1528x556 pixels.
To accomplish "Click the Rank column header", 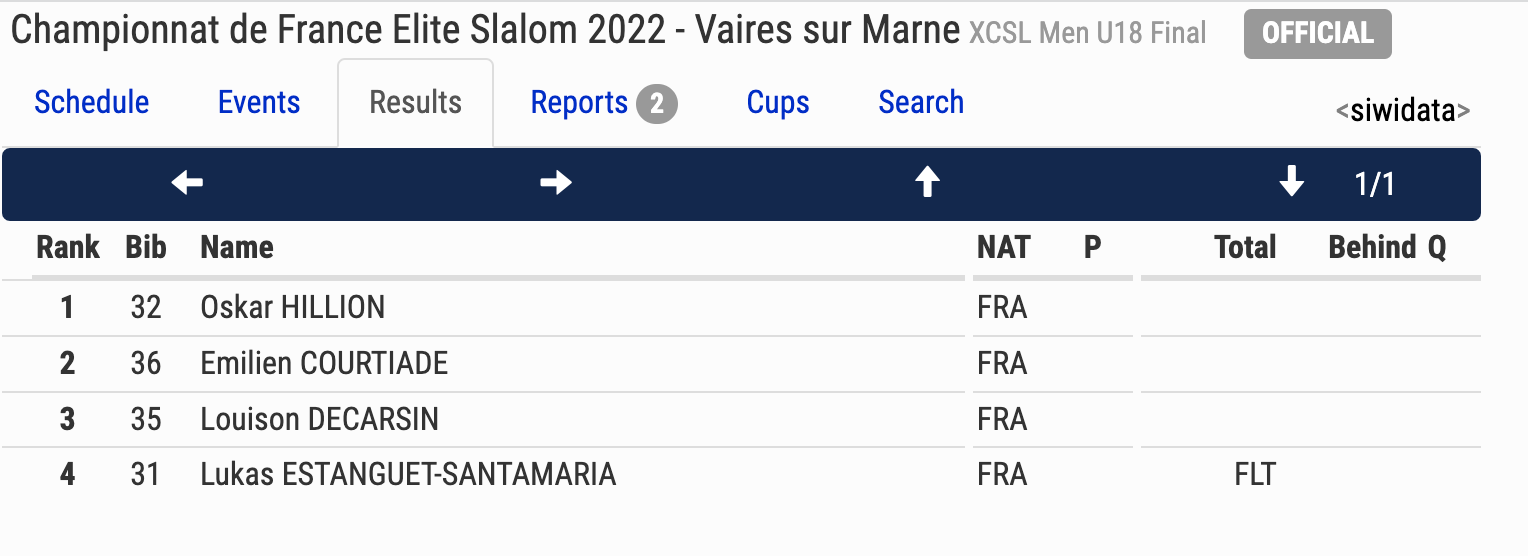I will 68,247.
